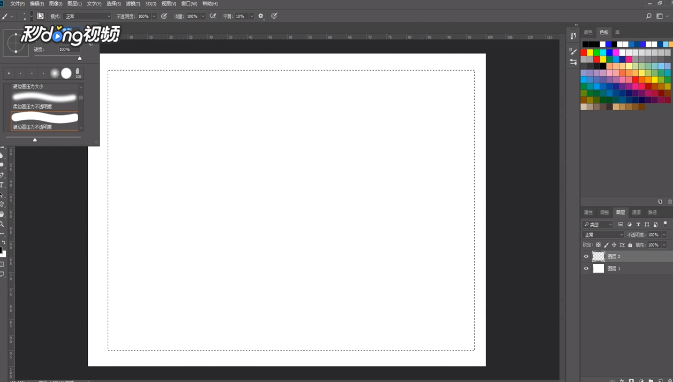This screenshot has height=382, width=673.
Task: Toggle the brush settings panel button in options bar
Action: 40,16
